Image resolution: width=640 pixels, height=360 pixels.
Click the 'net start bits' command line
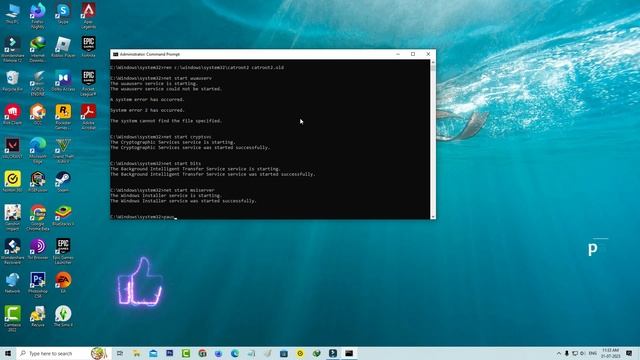(x=156, y=163)
